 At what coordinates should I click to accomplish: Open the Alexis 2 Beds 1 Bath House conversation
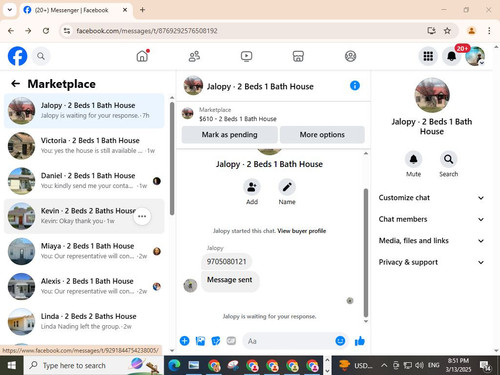tap(84, 286)
